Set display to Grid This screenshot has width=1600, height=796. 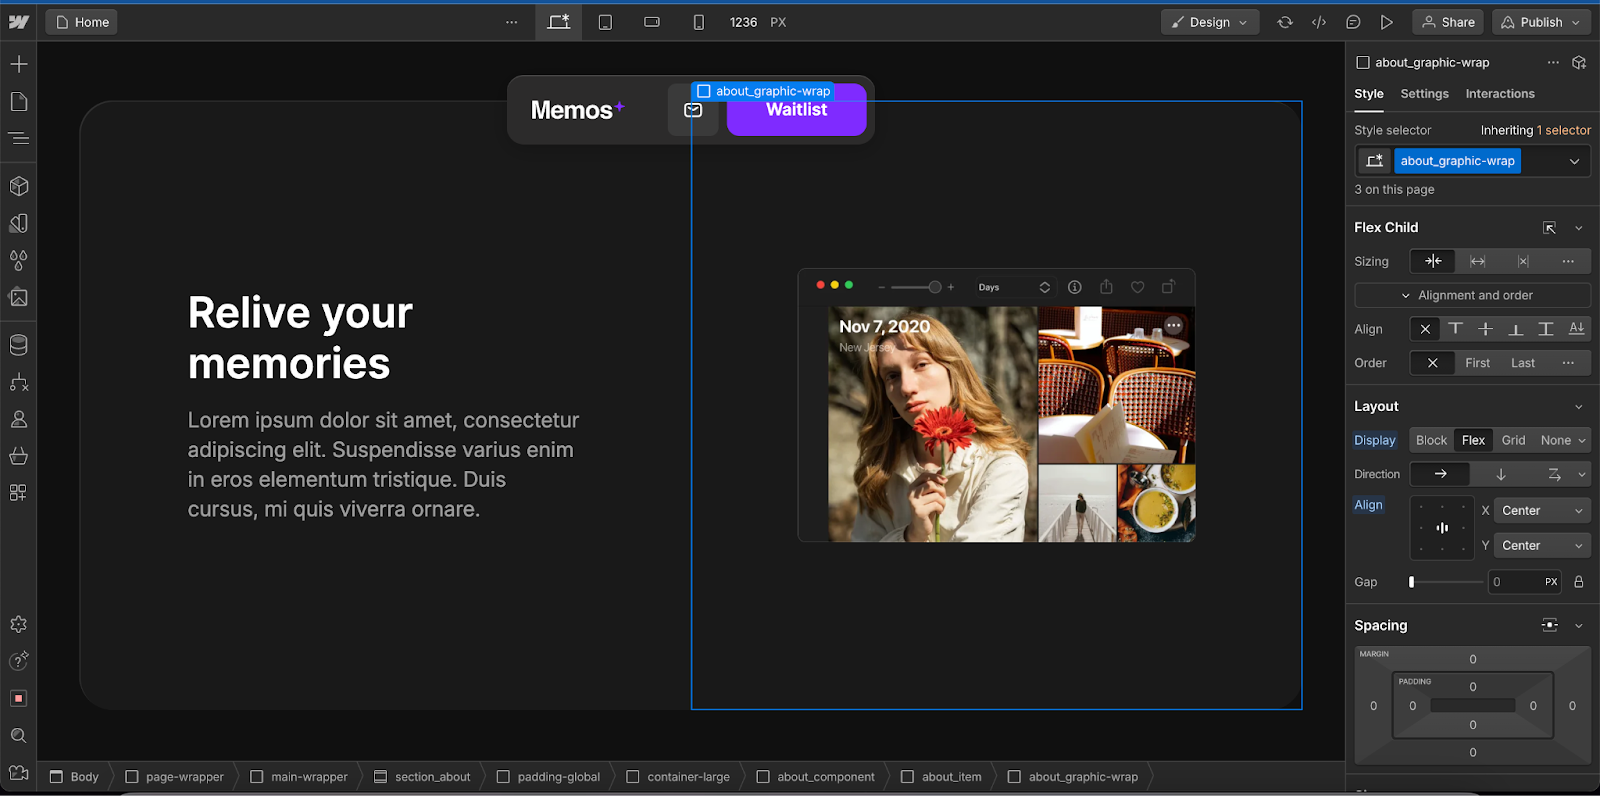click(1513, 440)
